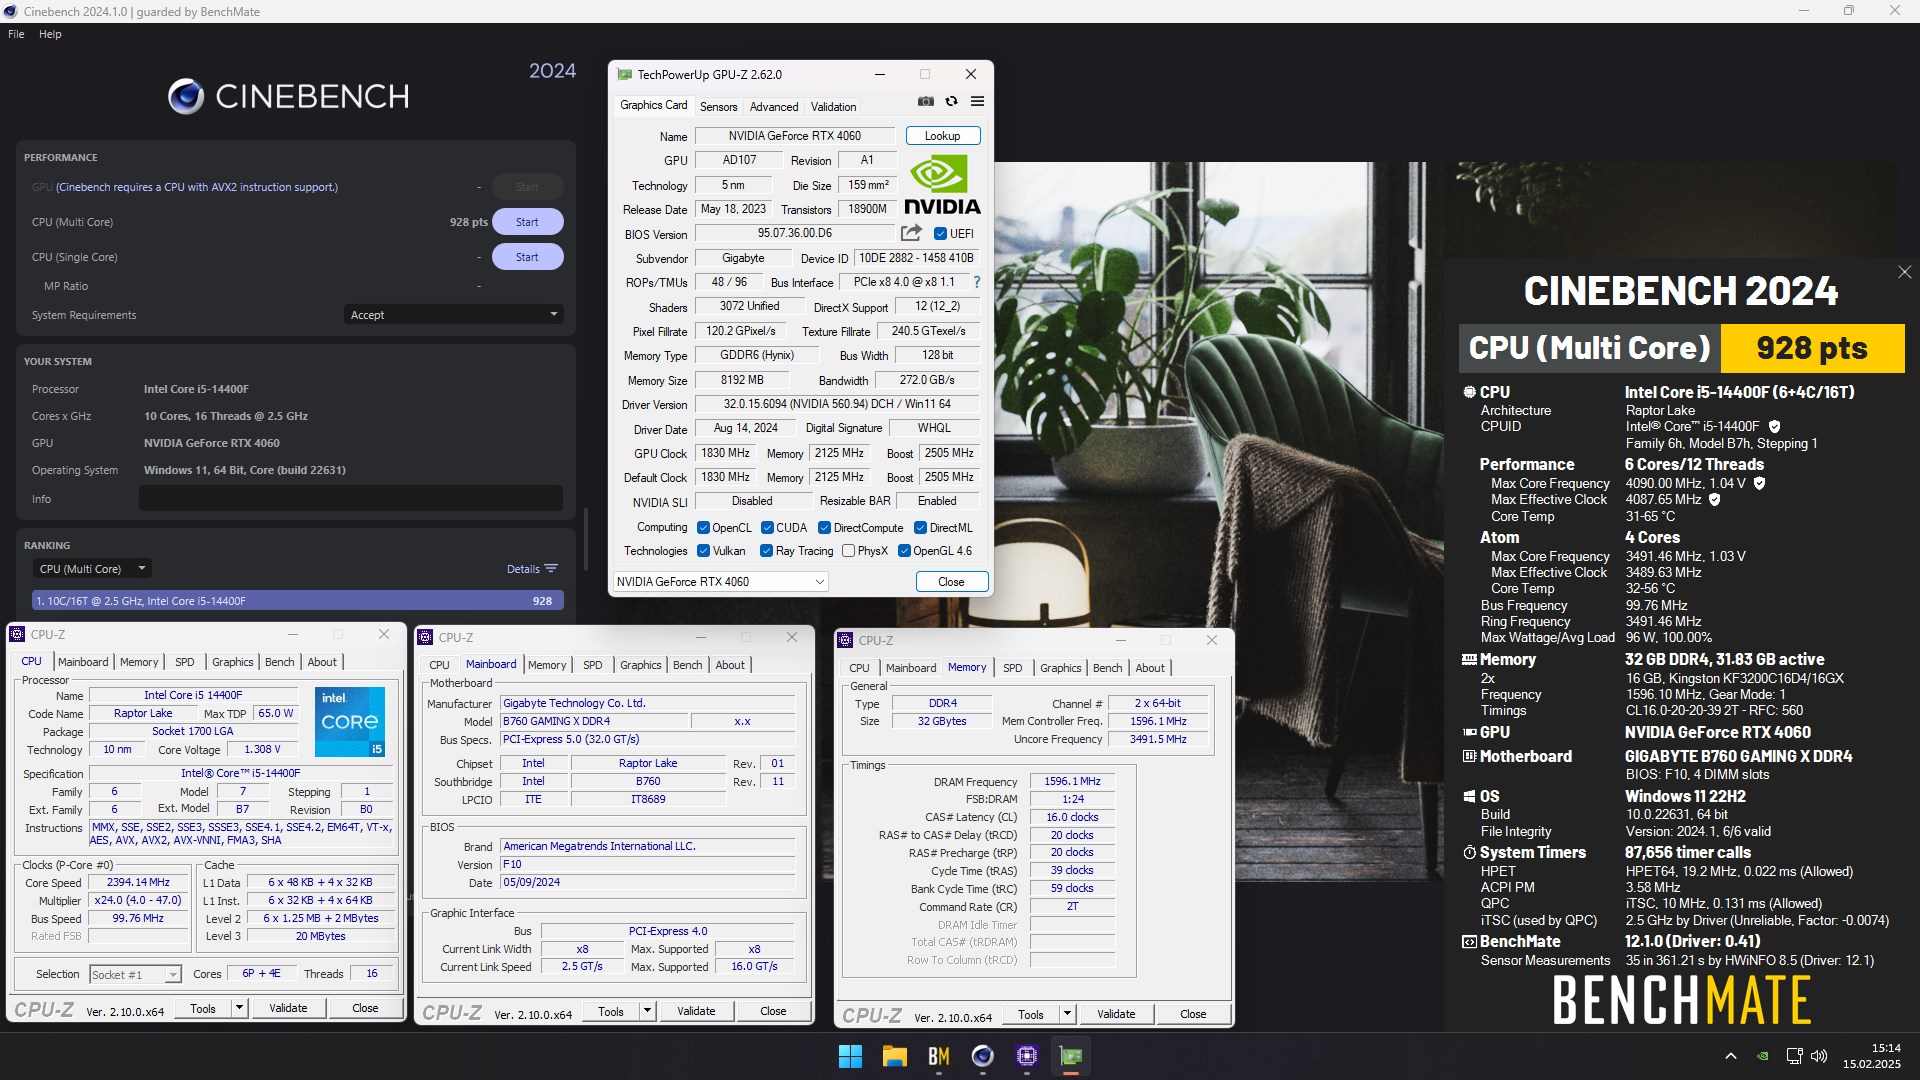Click GPU-Z screenshot camera icon
Screen dimensions: 1920x1080
[x=926, y=102]
